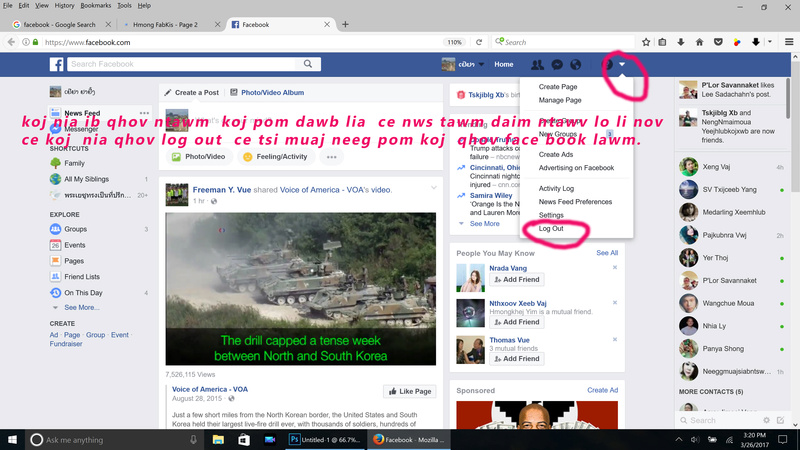Viewport: 800px width, 450px height.
Task: Open new tab with plus button
Action: point(345,24)
